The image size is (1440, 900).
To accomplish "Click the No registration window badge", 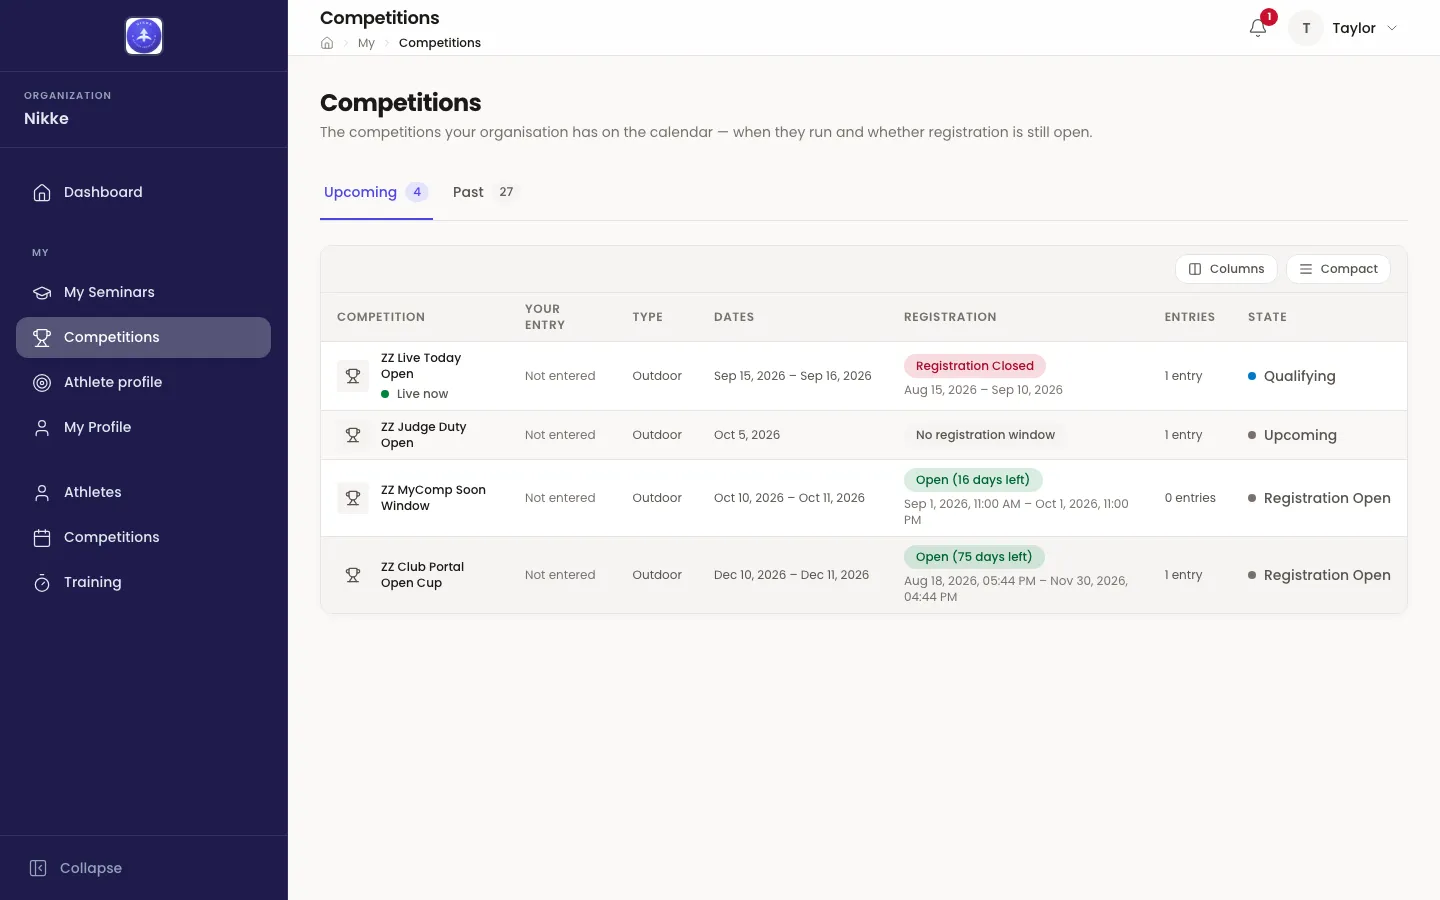I will [x=985, y=435].
